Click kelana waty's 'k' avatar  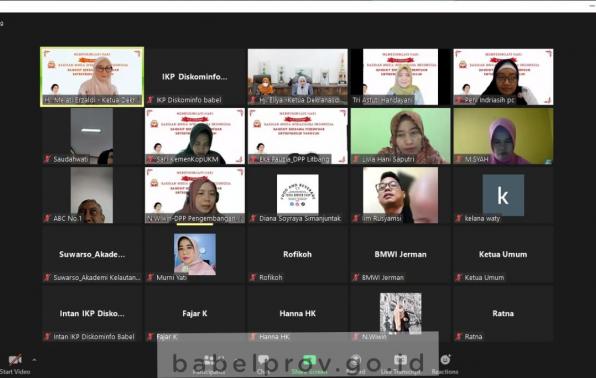503,195
